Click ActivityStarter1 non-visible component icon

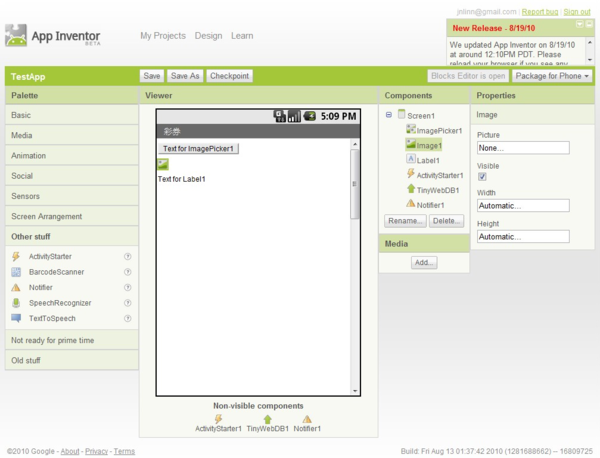pyautogui.click(x=218, y=419)
